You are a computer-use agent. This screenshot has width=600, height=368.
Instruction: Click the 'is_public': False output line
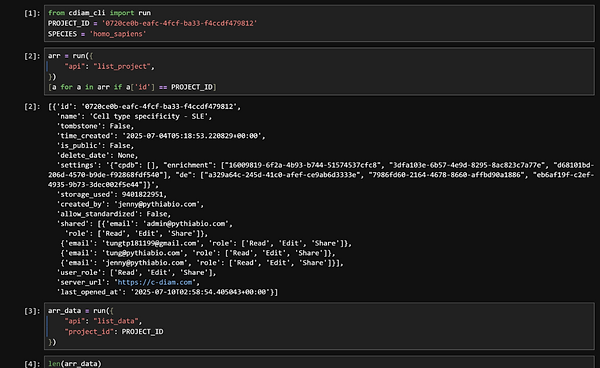(95, 146)
